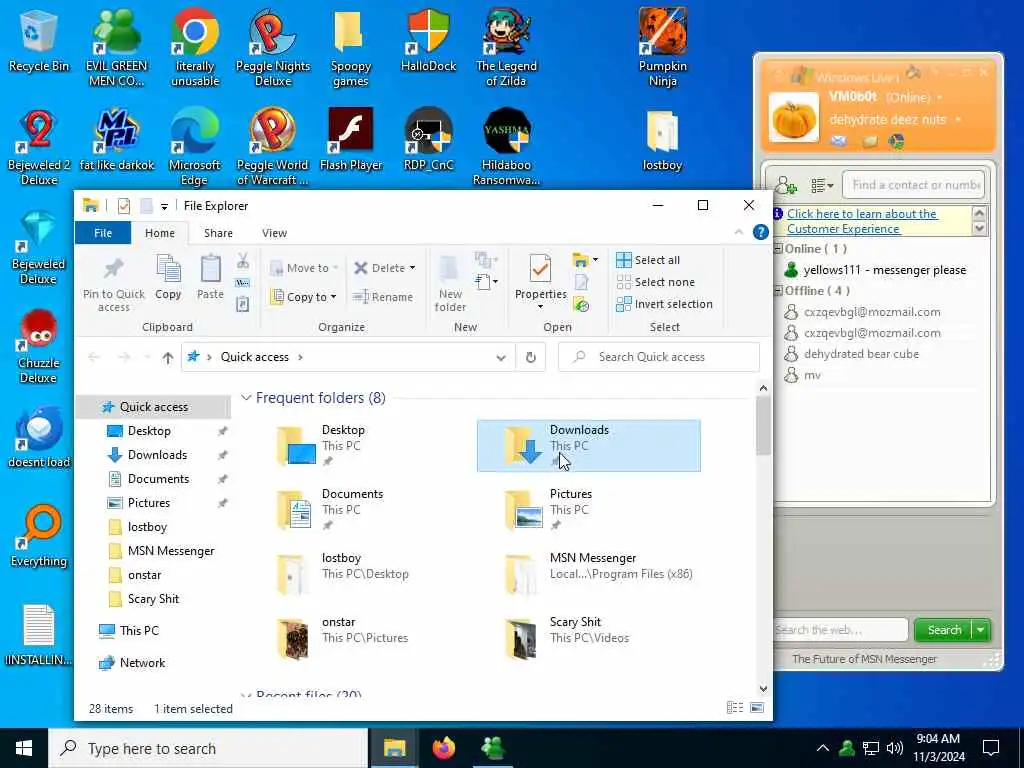Click the Windows Start button
This screenshot has width=1024, height=768.
24,748
